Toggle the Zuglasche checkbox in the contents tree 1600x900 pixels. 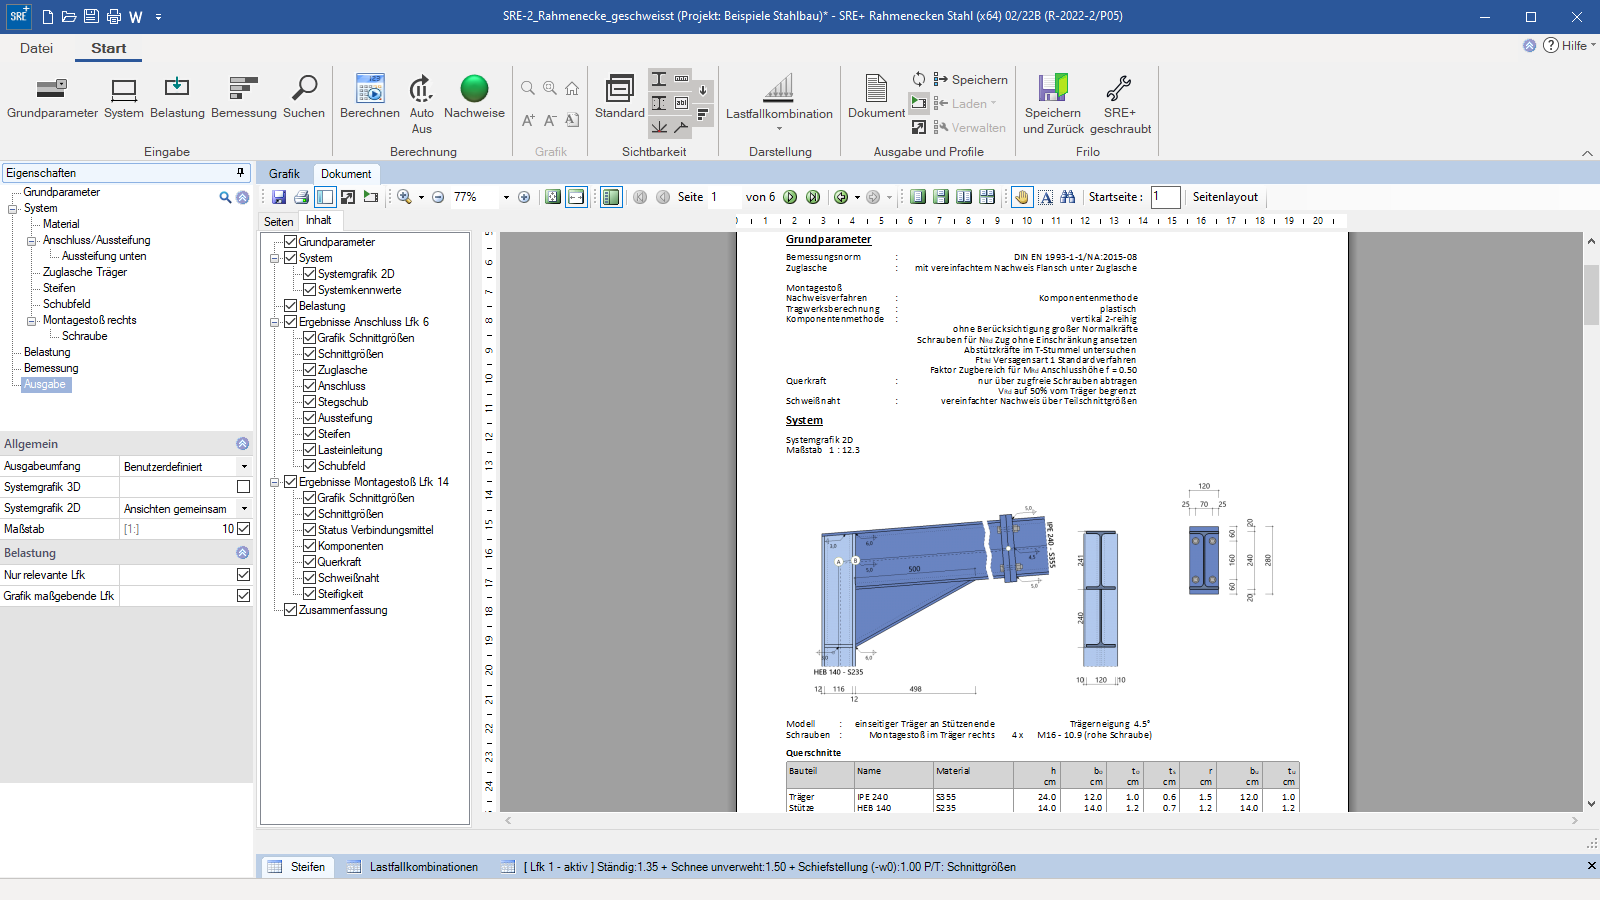coord(309,370)
